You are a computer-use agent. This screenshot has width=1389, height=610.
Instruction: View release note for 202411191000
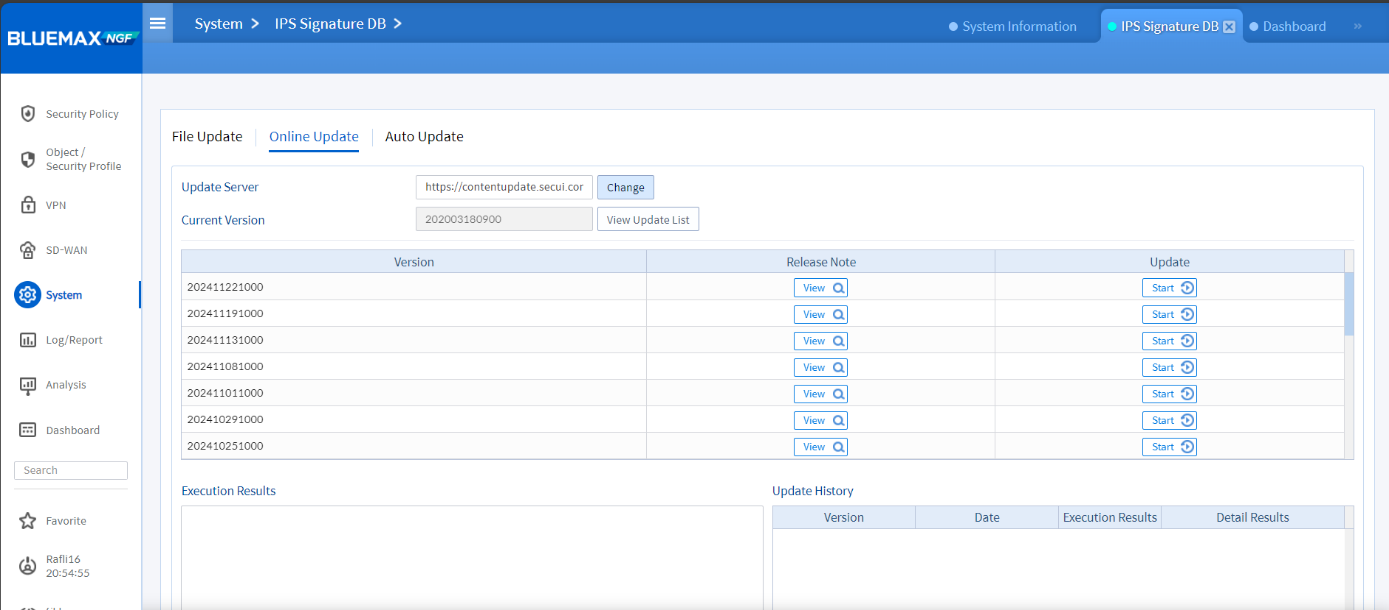[x=821, y=314]
